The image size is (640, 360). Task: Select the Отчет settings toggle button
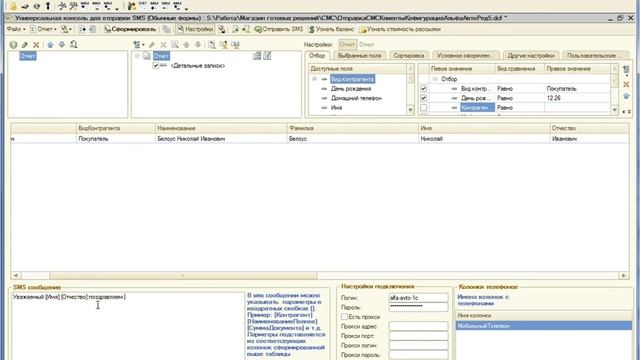[x=347, y=44]
